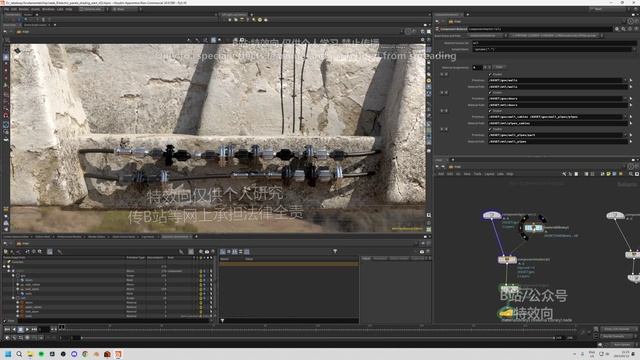Click the play backward button in playbar
This screenshot has width=640, height=360.
[14, 329]
